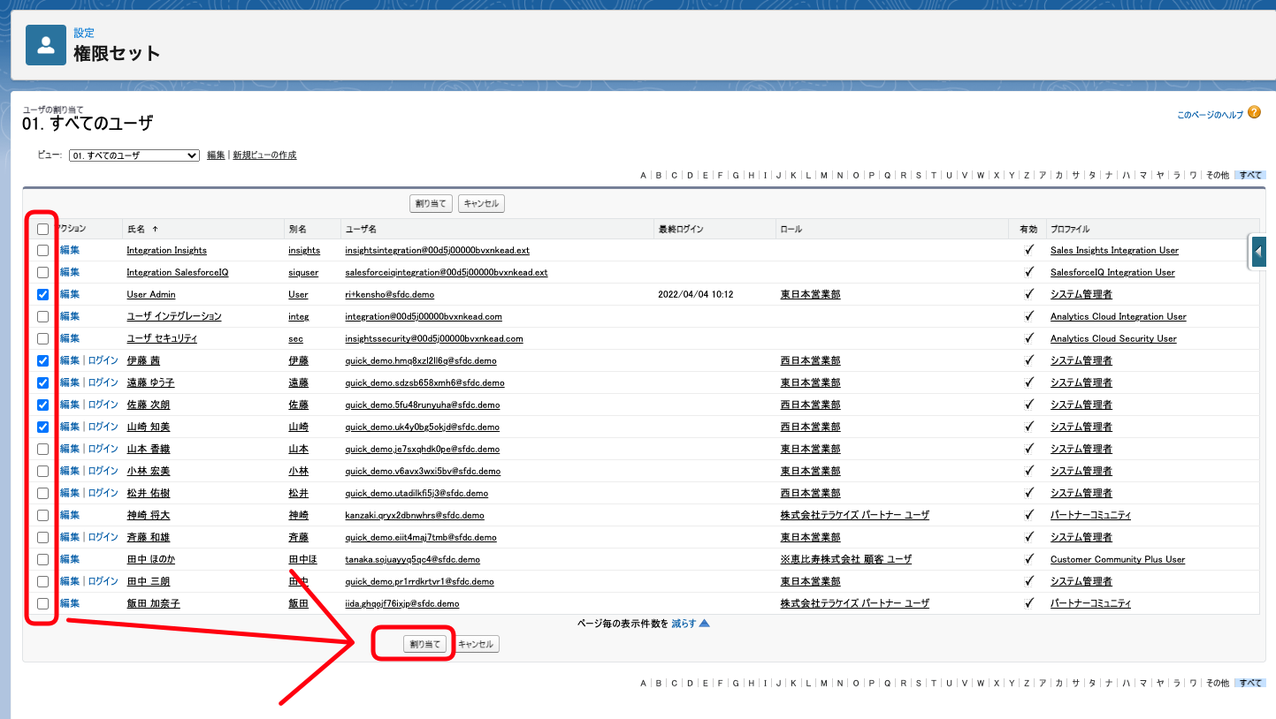Open the Integration Insights user name link

pyautogui.click(x=167, y=250)
